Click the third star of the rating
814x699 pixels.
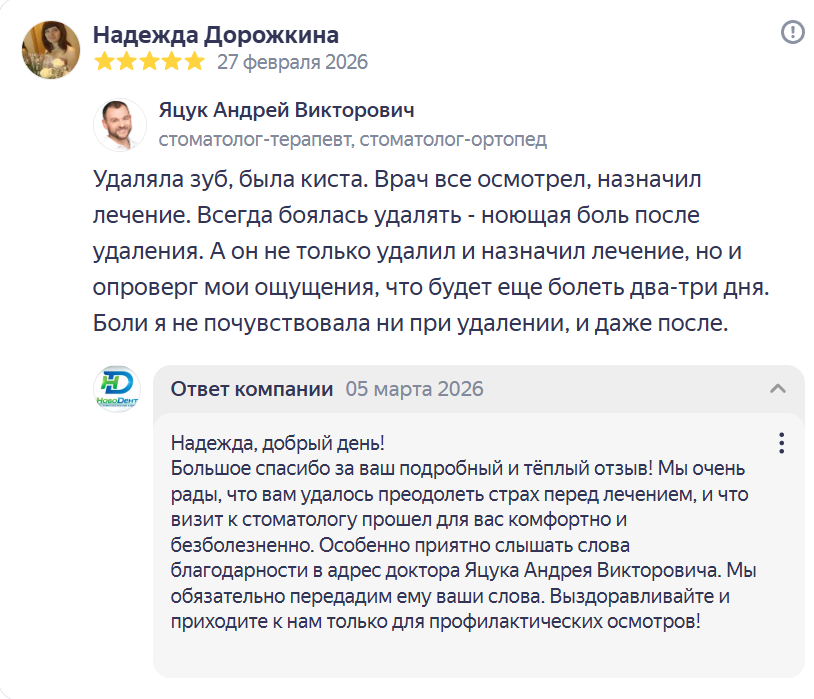tap(148, 62)
